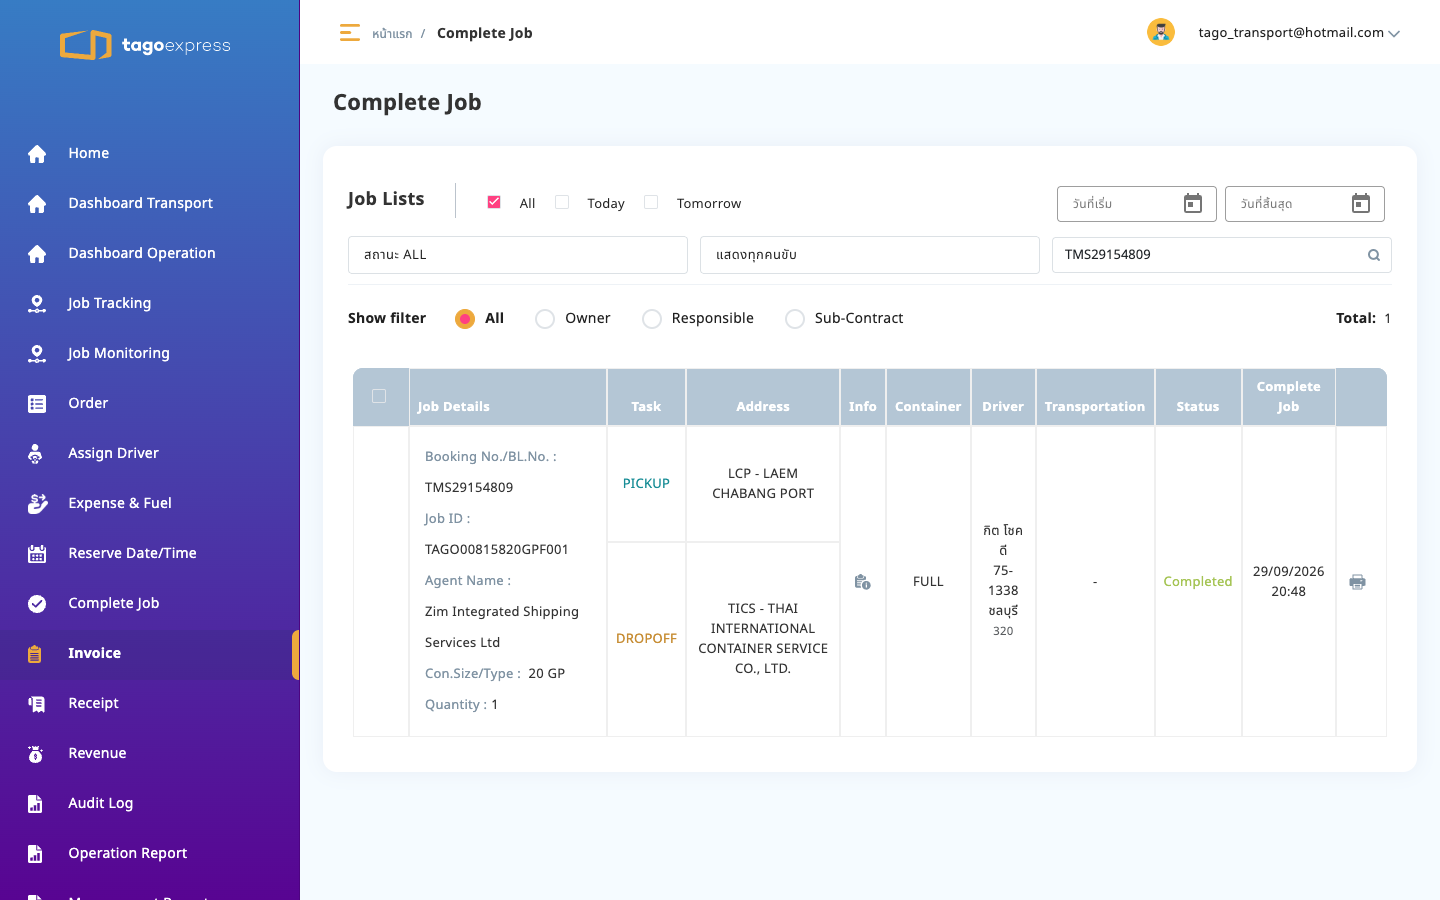The width and height of the screenshot is (1440, 900).
Task: Click the tago_transport@hotmail.com account name
Action: pyautogui.click(x=1291, y=33)
